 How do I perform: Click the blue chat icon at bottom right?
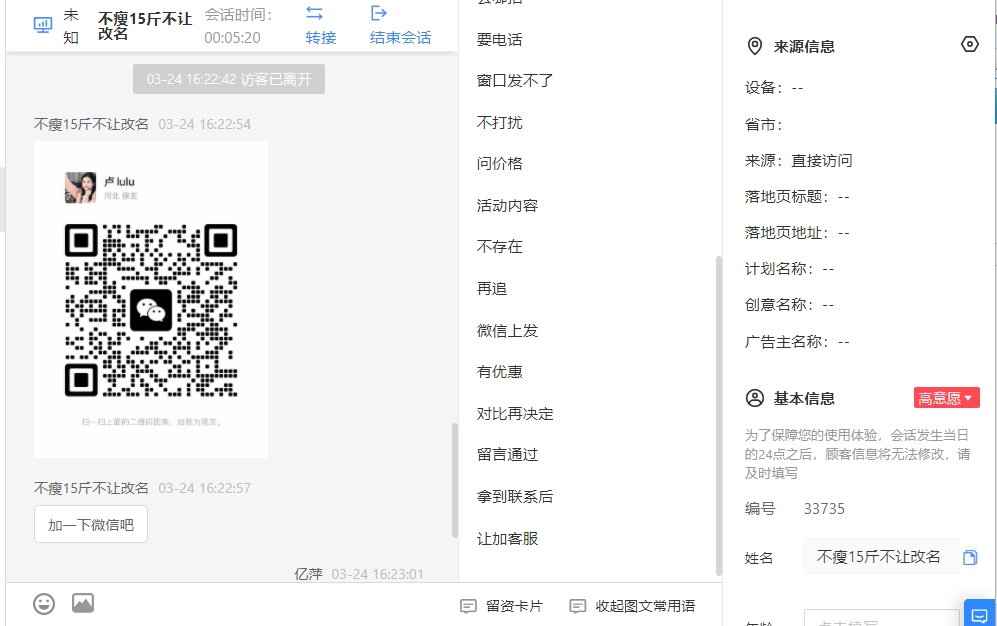pos(980,614)
